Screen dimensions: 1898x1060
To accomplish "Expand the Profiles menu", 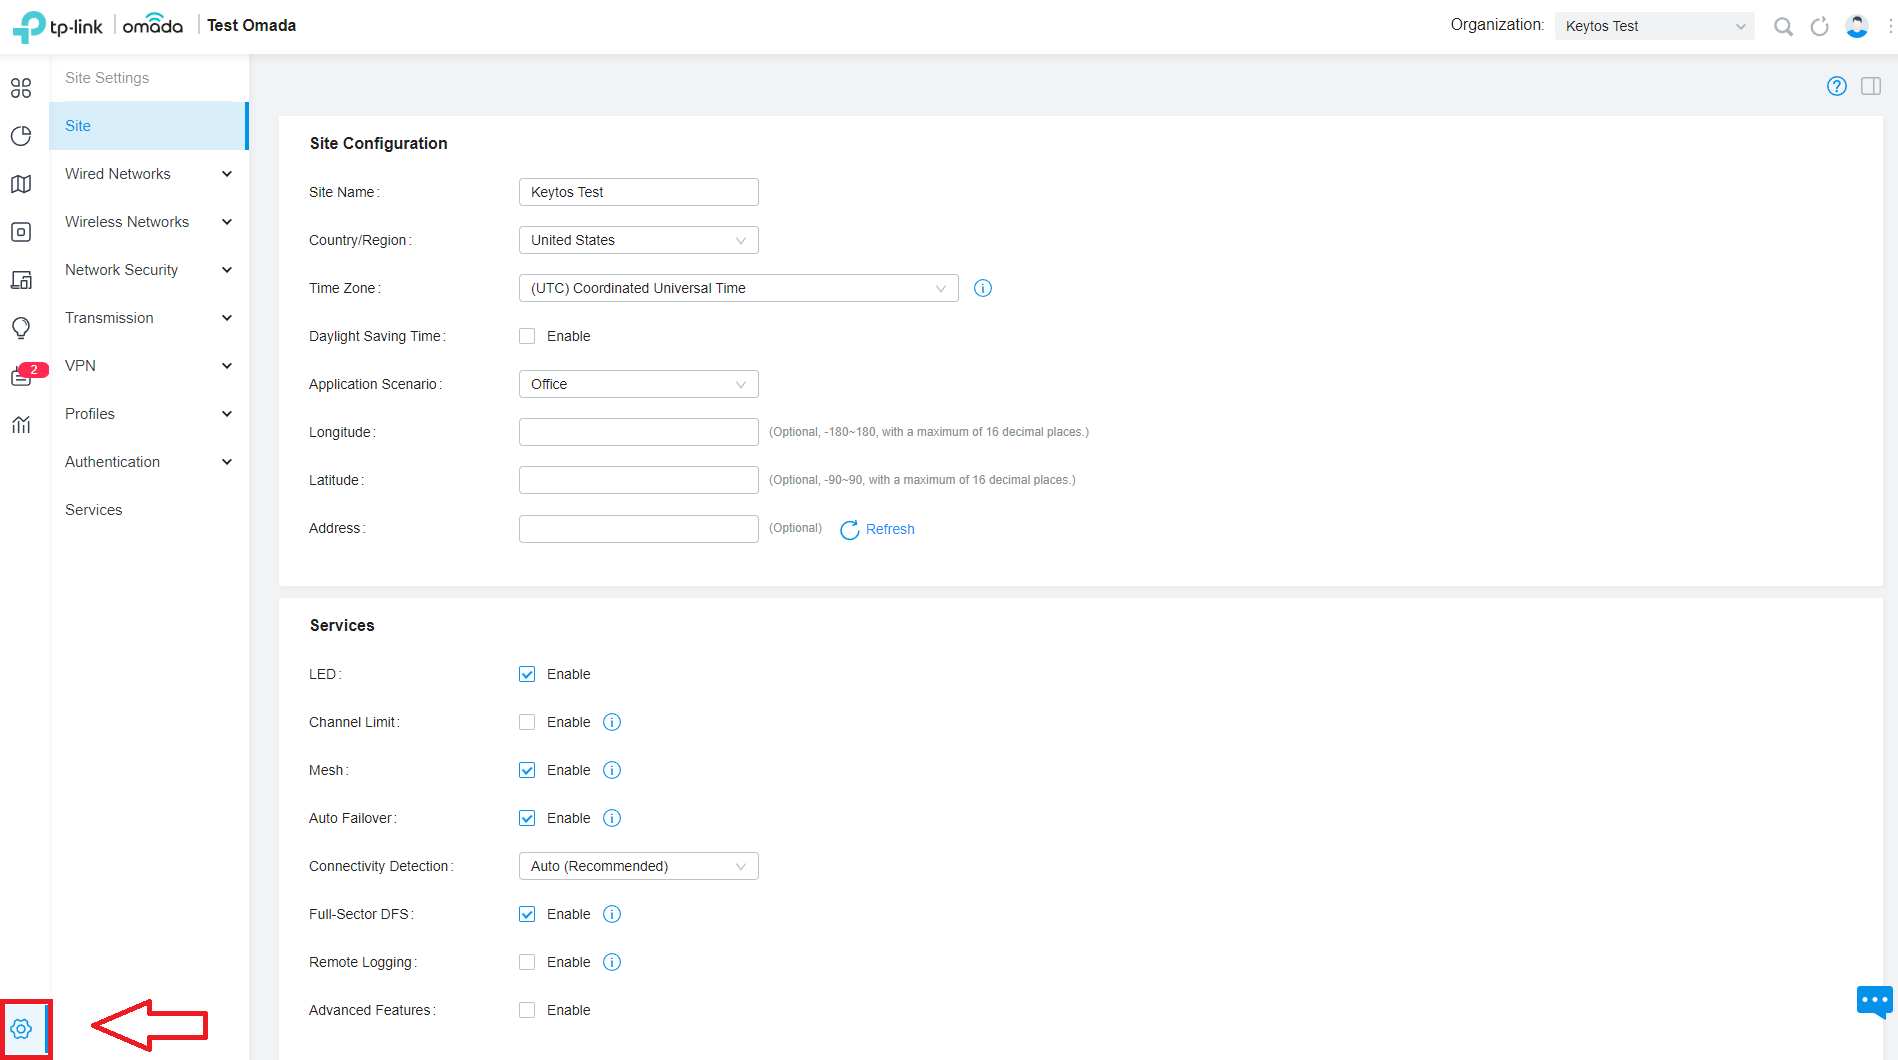I will tap(149, 414).
